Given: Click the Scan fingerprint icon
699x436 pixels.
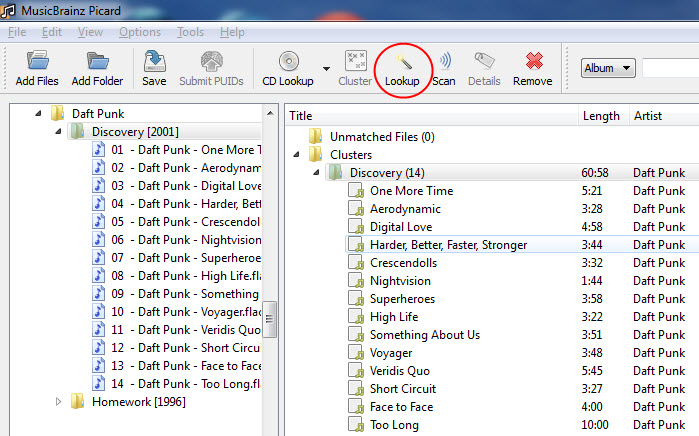Looking at the screenshot, I should pos(444,60).
